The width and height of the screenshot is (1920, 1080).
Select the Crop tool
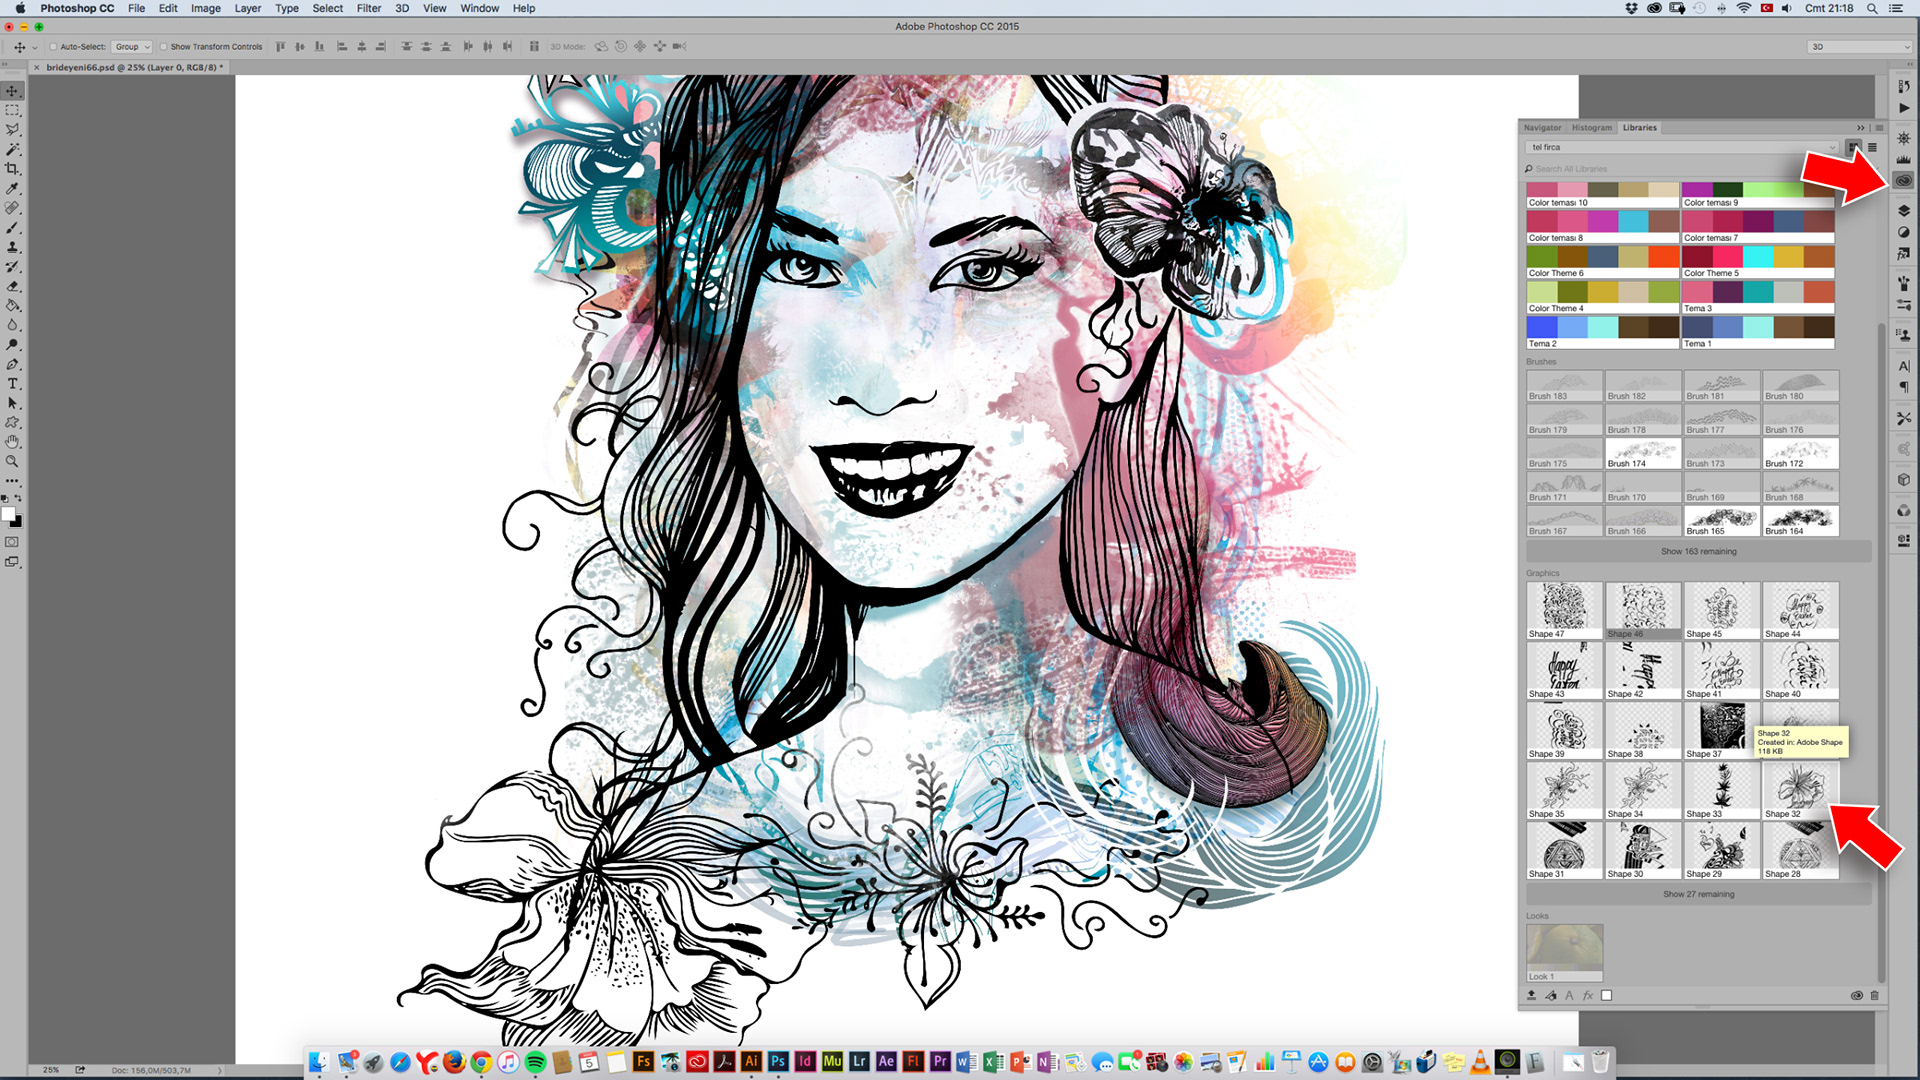[12, 169]
